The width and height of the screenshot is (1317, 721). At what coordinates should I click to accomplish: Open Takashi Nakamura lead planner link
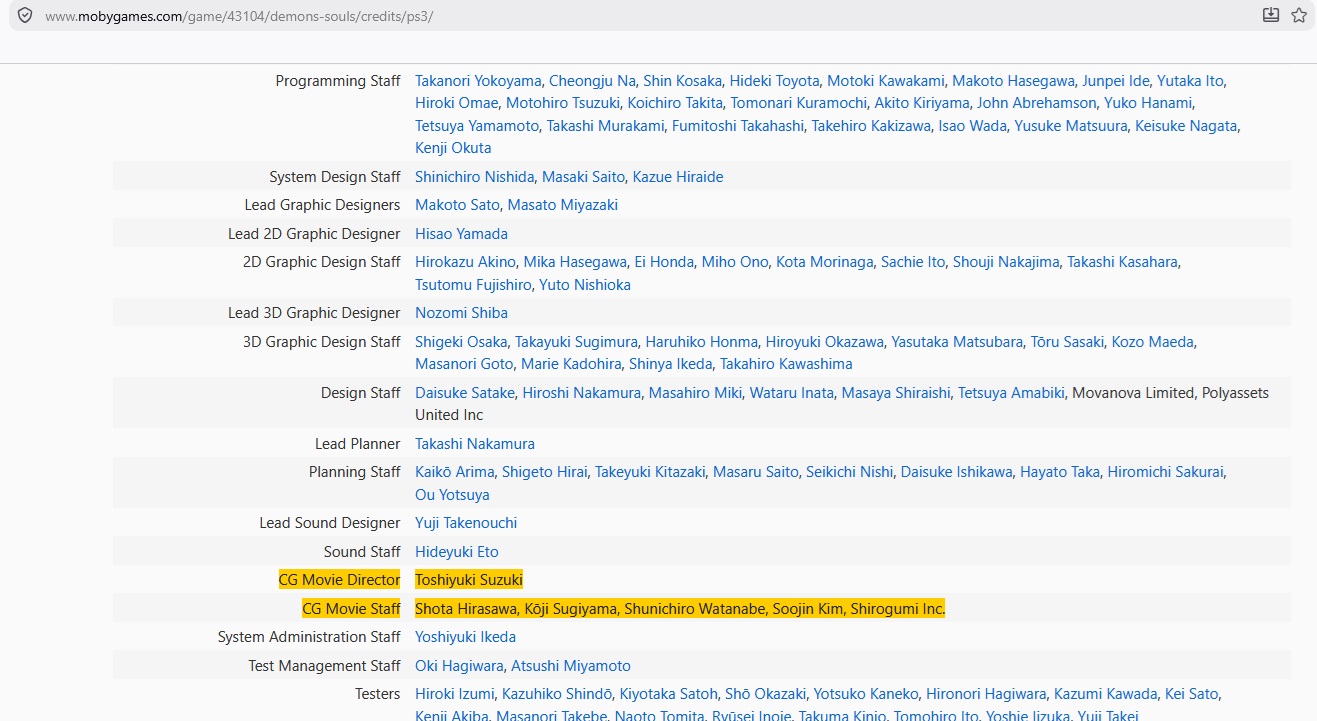click(x=475, y=444)
